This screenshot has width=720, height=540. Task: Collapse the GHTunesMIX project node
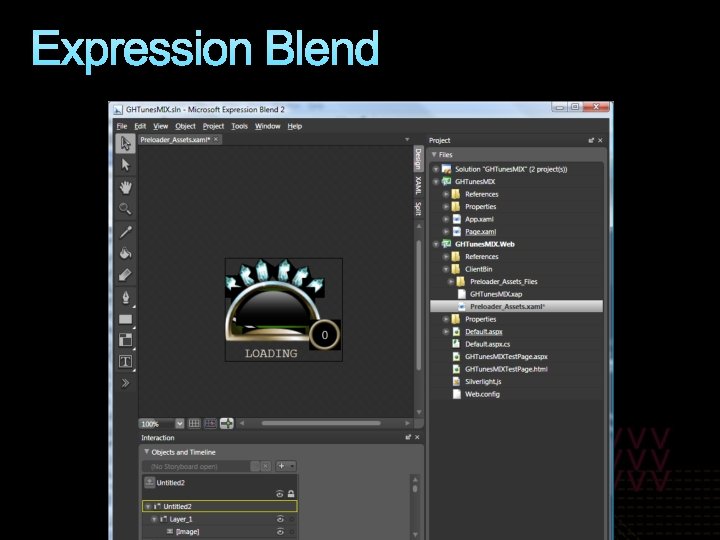pyautogui.click(x=436, y=182)
